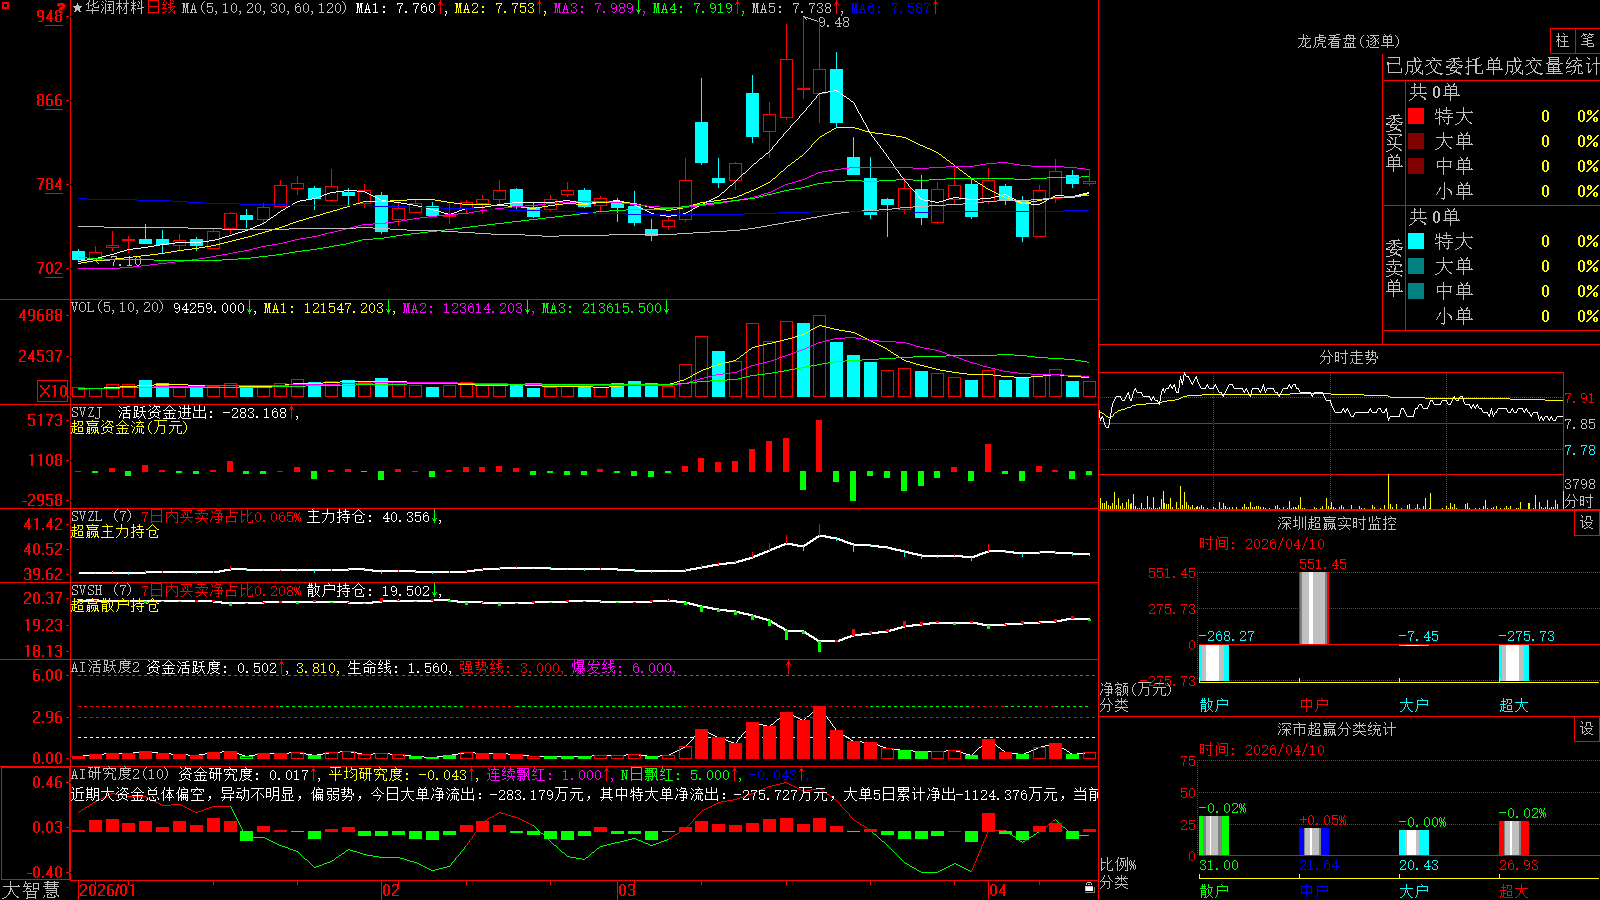The image size is (1600, 900).
Task: Click the 龙虎看盘(逐单) panel title
Action: (x=1348, y=41)
